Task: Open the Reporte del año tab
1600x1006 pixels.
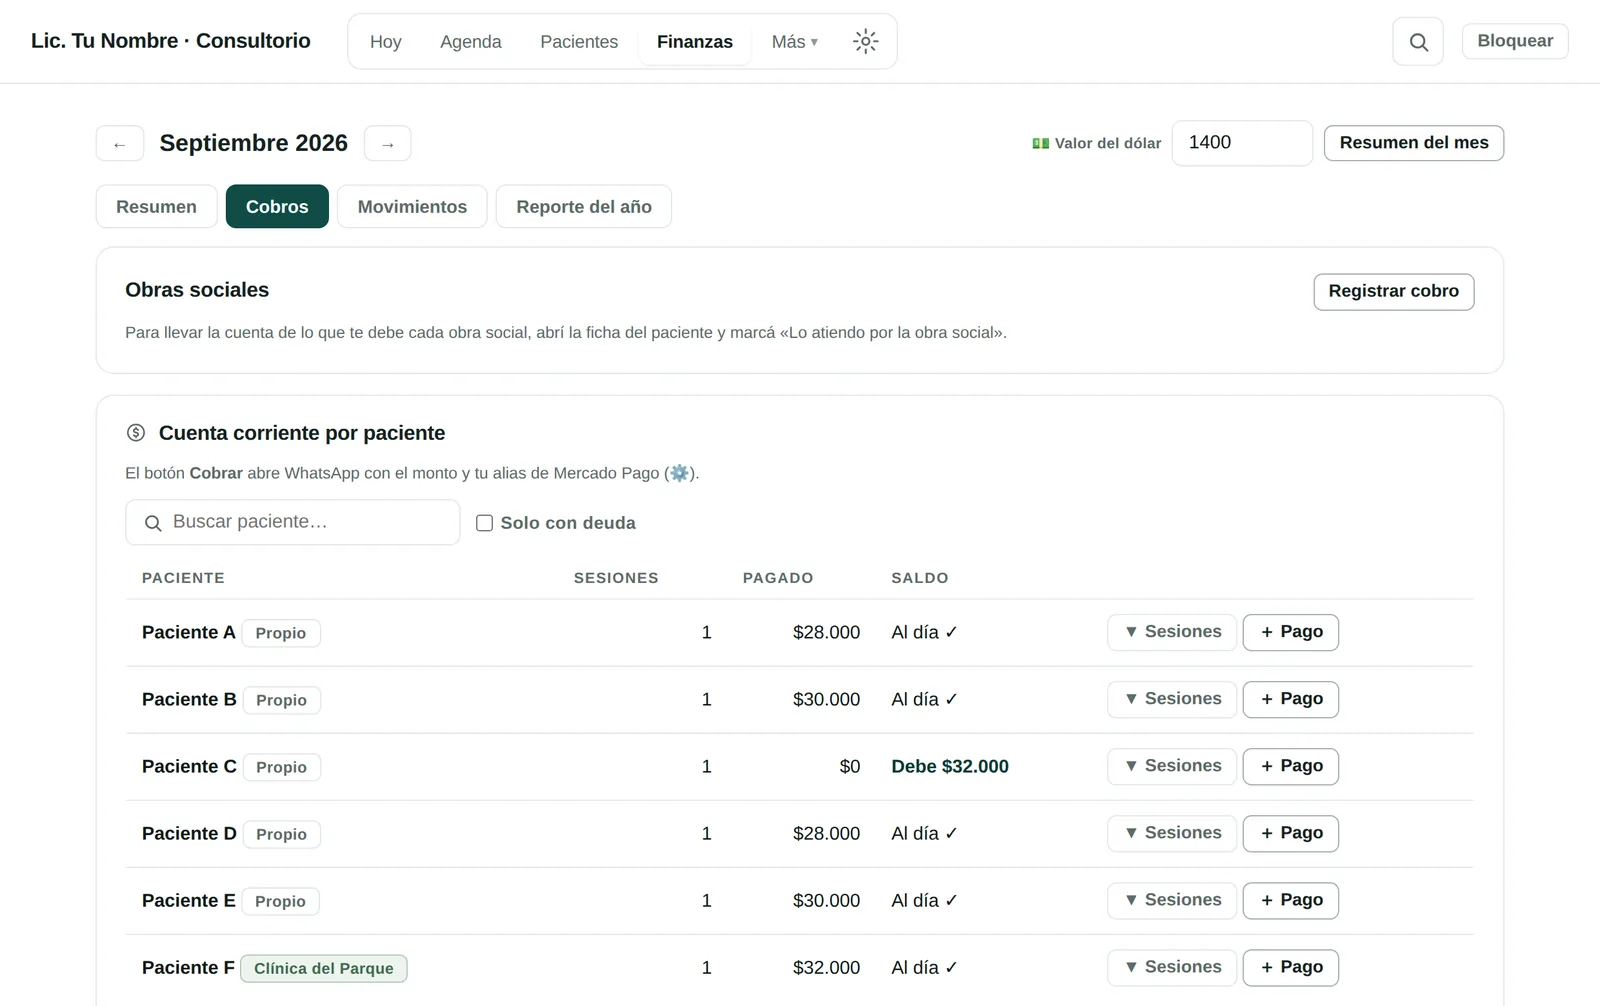Action: pos(584,207)
